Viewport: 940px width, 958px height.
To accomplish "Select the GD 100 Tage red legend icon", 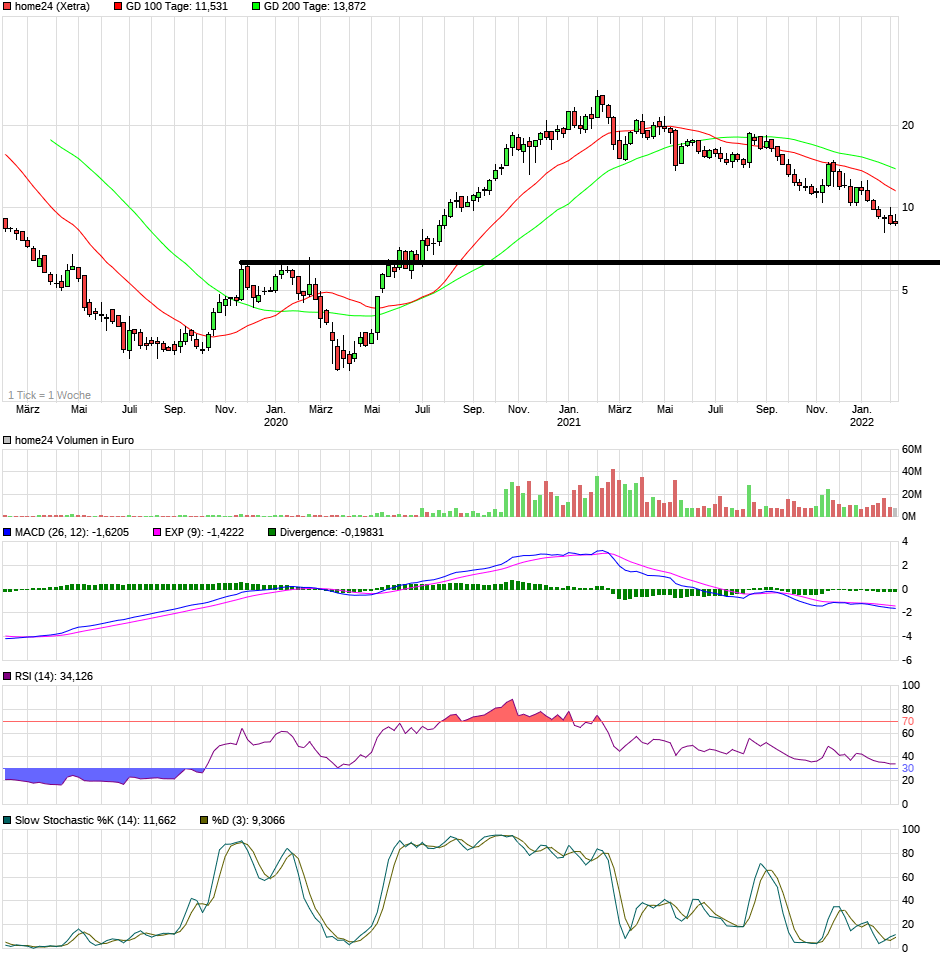I will 118,7.
